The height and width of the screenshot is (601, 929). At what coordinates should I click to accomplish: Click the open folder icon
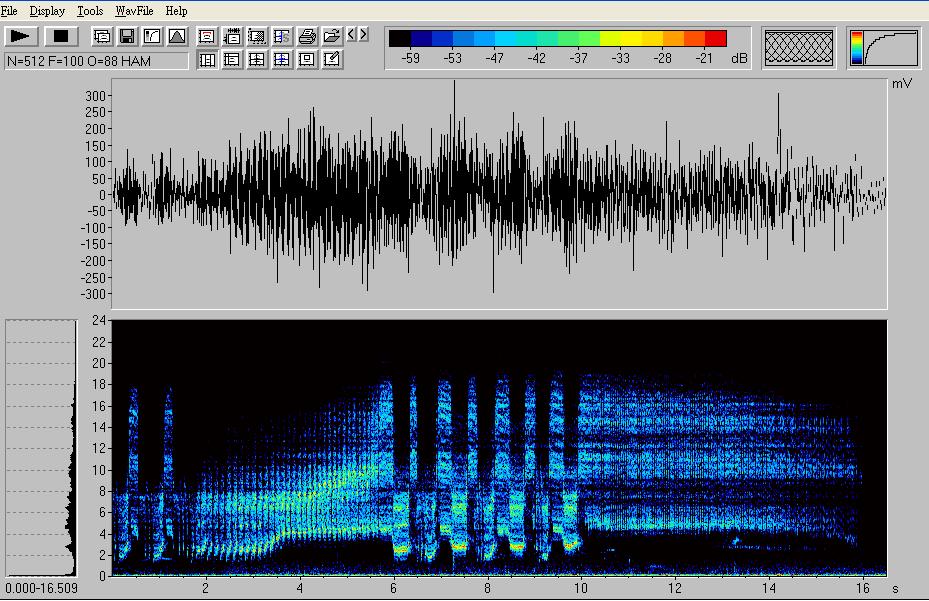coord(331,37)
